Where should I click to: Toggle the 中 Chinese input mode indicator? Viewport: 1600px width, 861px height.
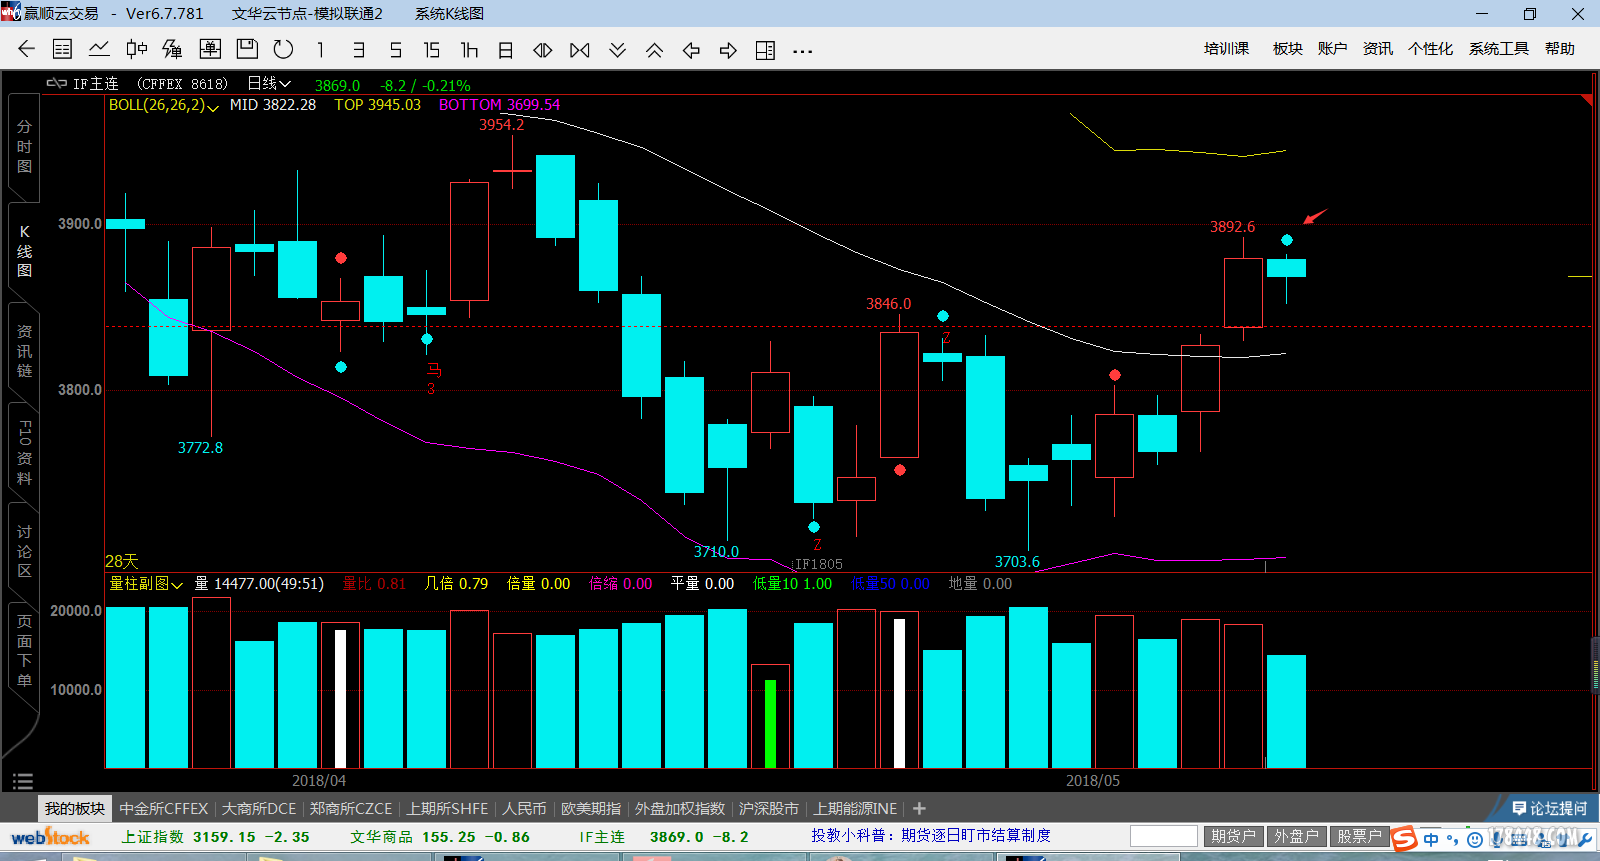[1431, 839]
